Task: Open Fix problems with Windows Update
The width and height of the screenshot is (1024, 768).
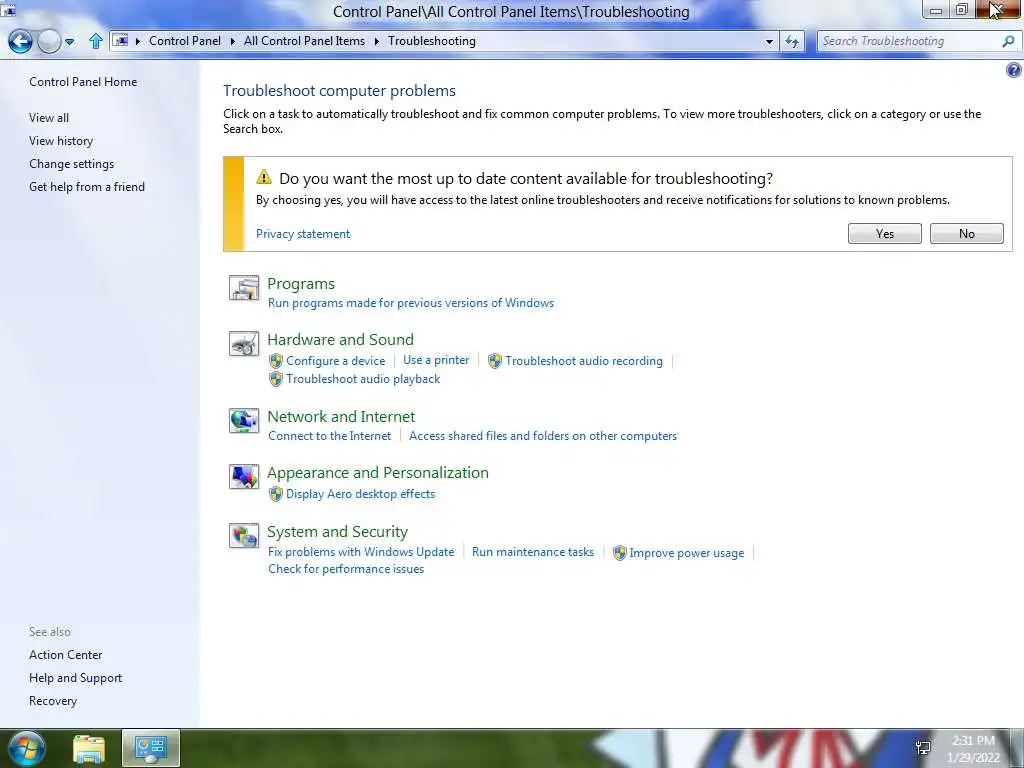Action: pos(361,552)
